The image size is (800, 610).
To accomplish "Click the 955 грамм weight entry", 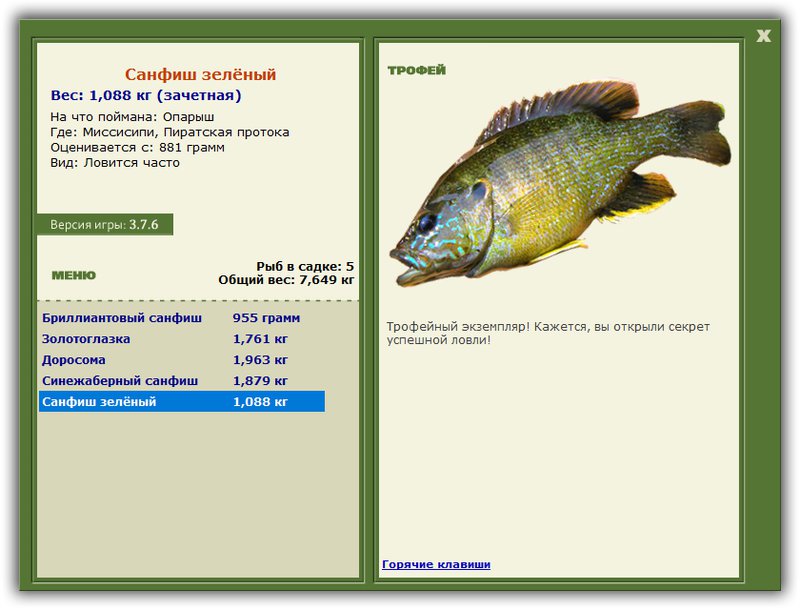I will click(266, 318).
